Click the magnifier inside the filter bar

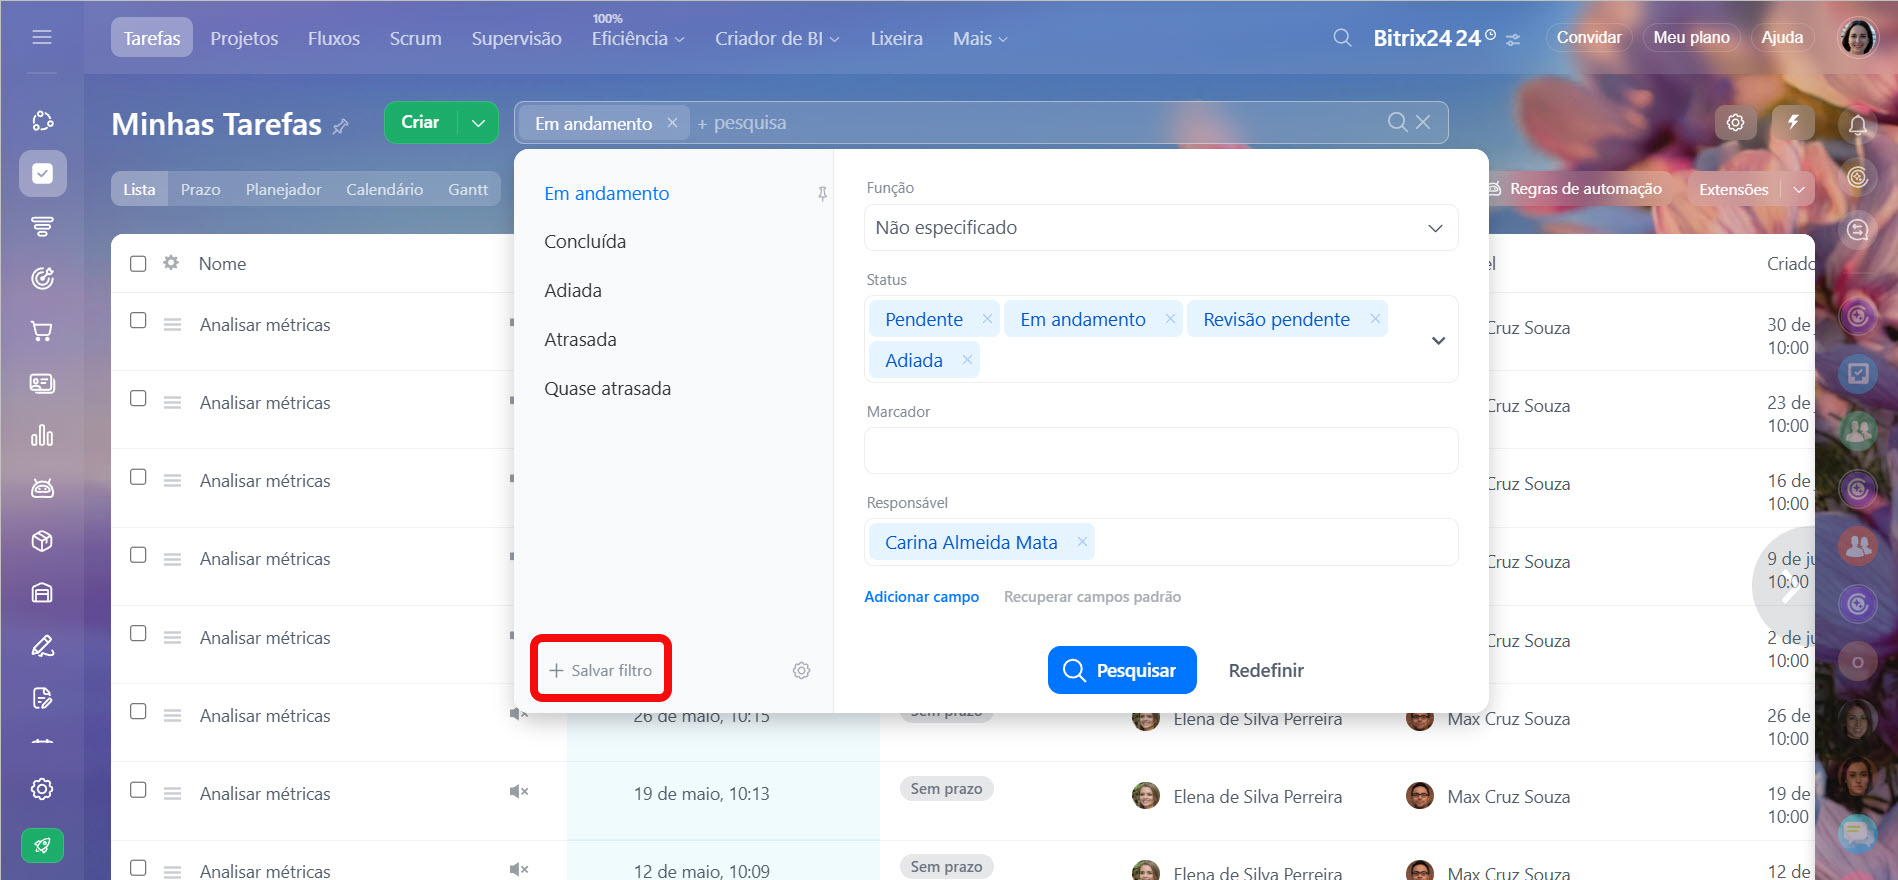pyautogui.click(x=1397, y=122)
